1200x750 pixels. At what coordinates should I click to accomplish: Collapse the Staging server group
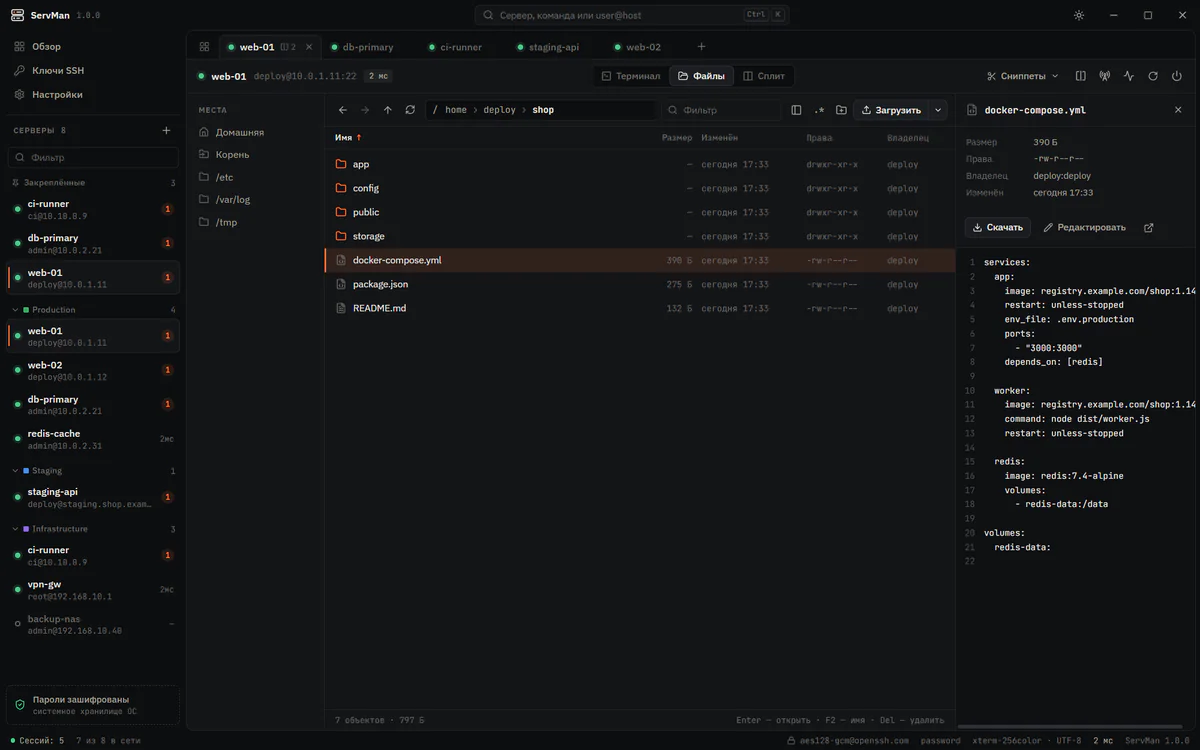tap(93, 471)
